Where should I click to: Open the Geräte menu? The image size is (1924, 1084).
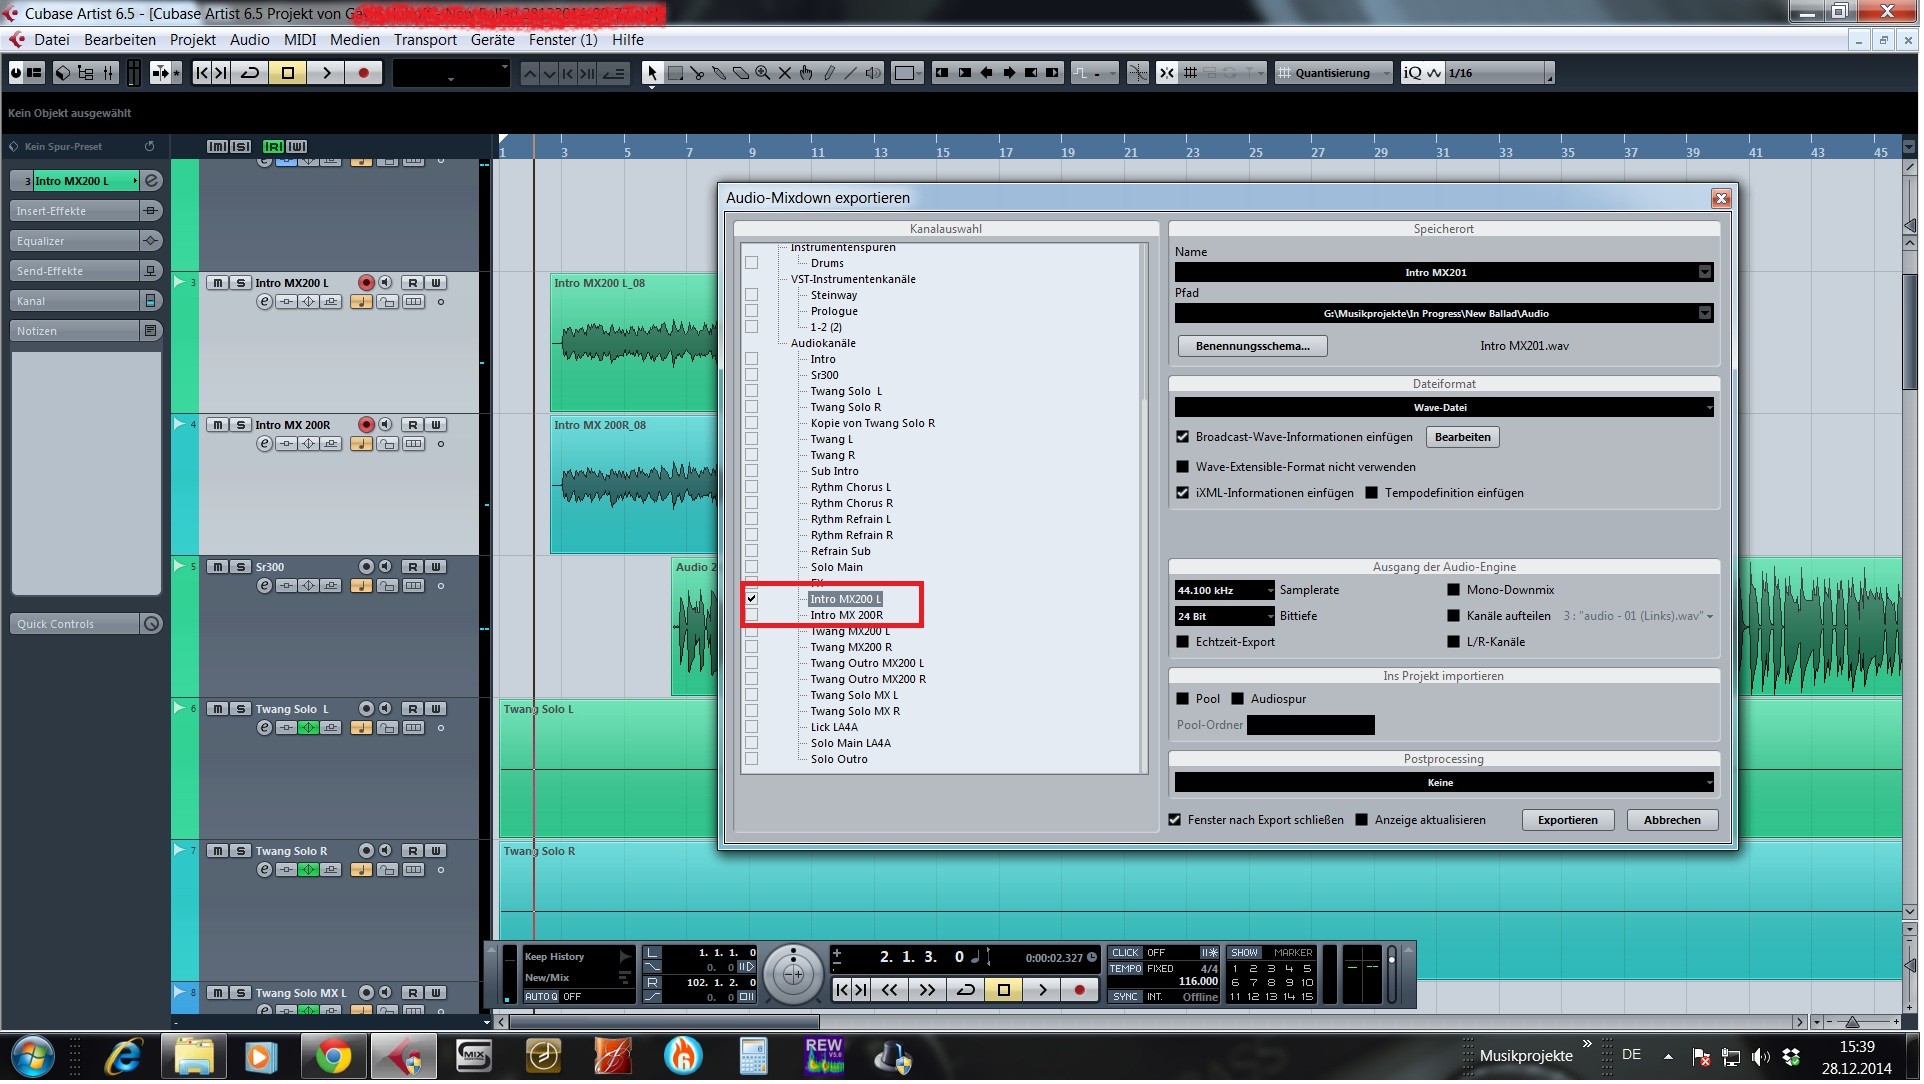coord(493,40)
